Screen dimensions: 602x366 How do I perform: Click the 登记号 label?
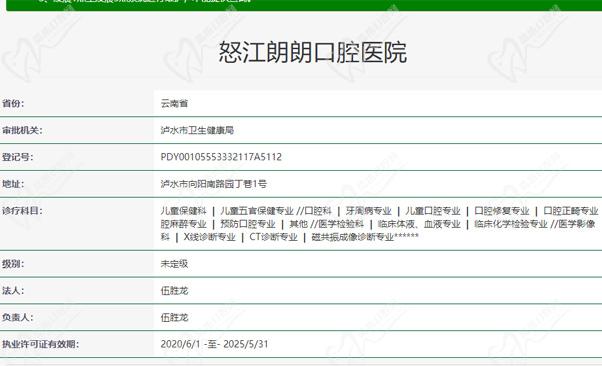click(x=17, y=157)
